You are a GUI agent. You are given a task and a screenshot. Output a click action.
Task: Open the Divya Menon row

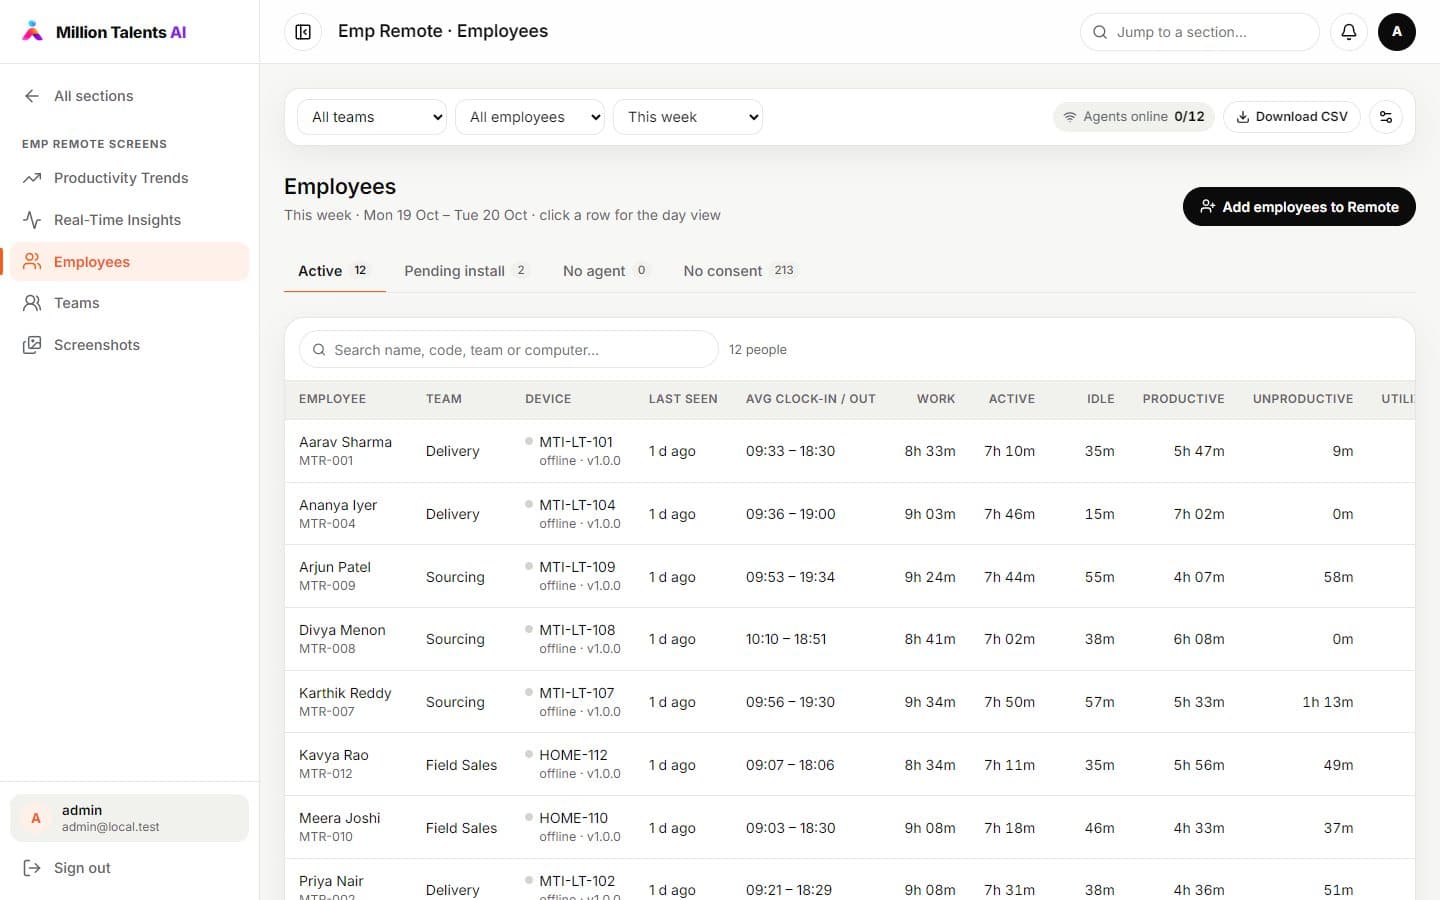point(850,639)
